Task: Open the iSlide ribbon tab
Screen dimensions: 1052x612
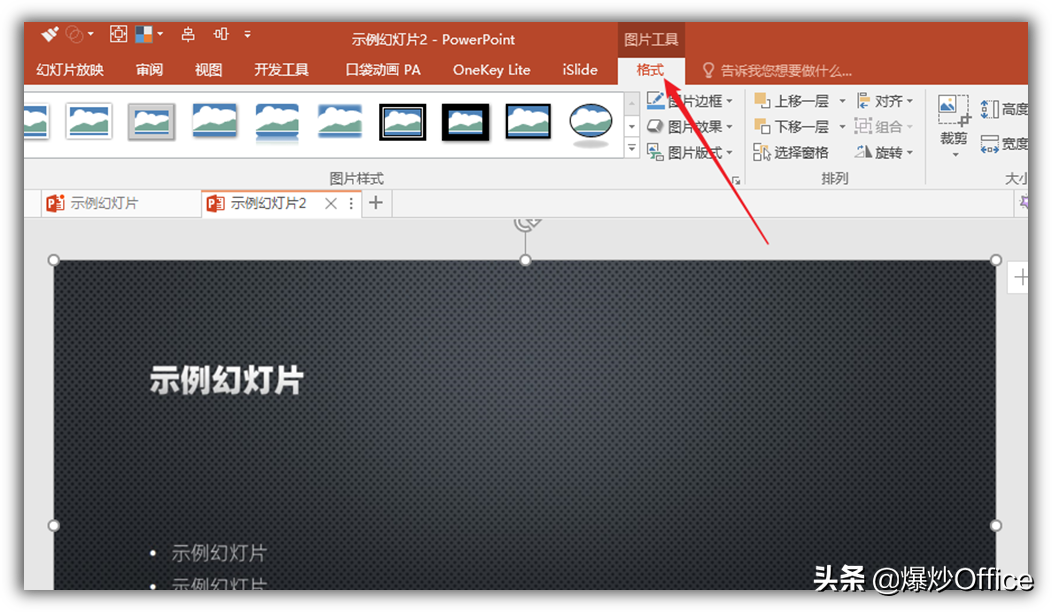Action: pyautogui.click(x=580, y=70)
